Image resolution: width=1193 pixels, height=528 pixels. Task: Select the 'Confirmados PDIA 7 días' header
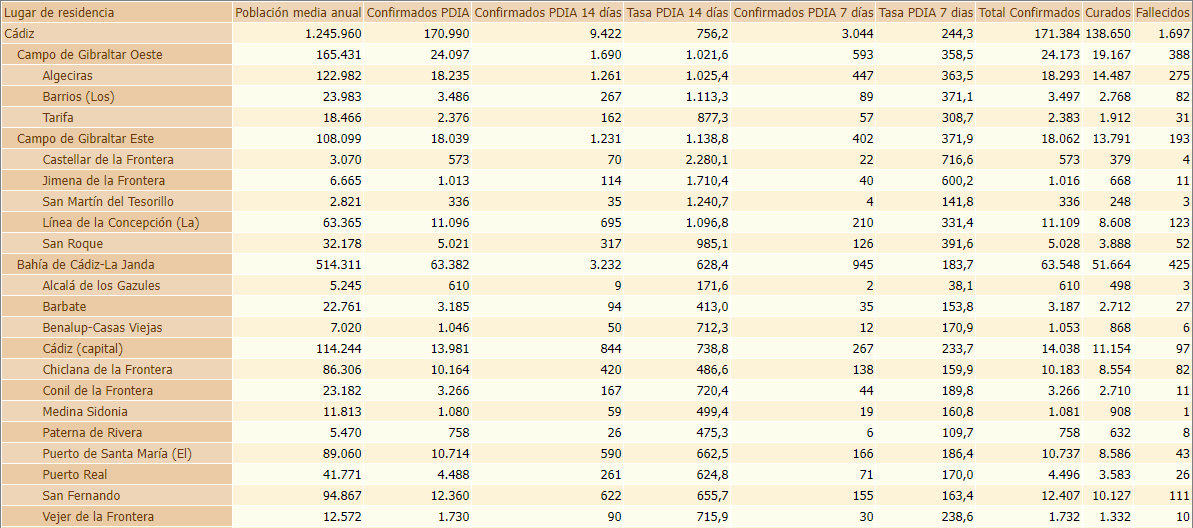click(803, 13)
